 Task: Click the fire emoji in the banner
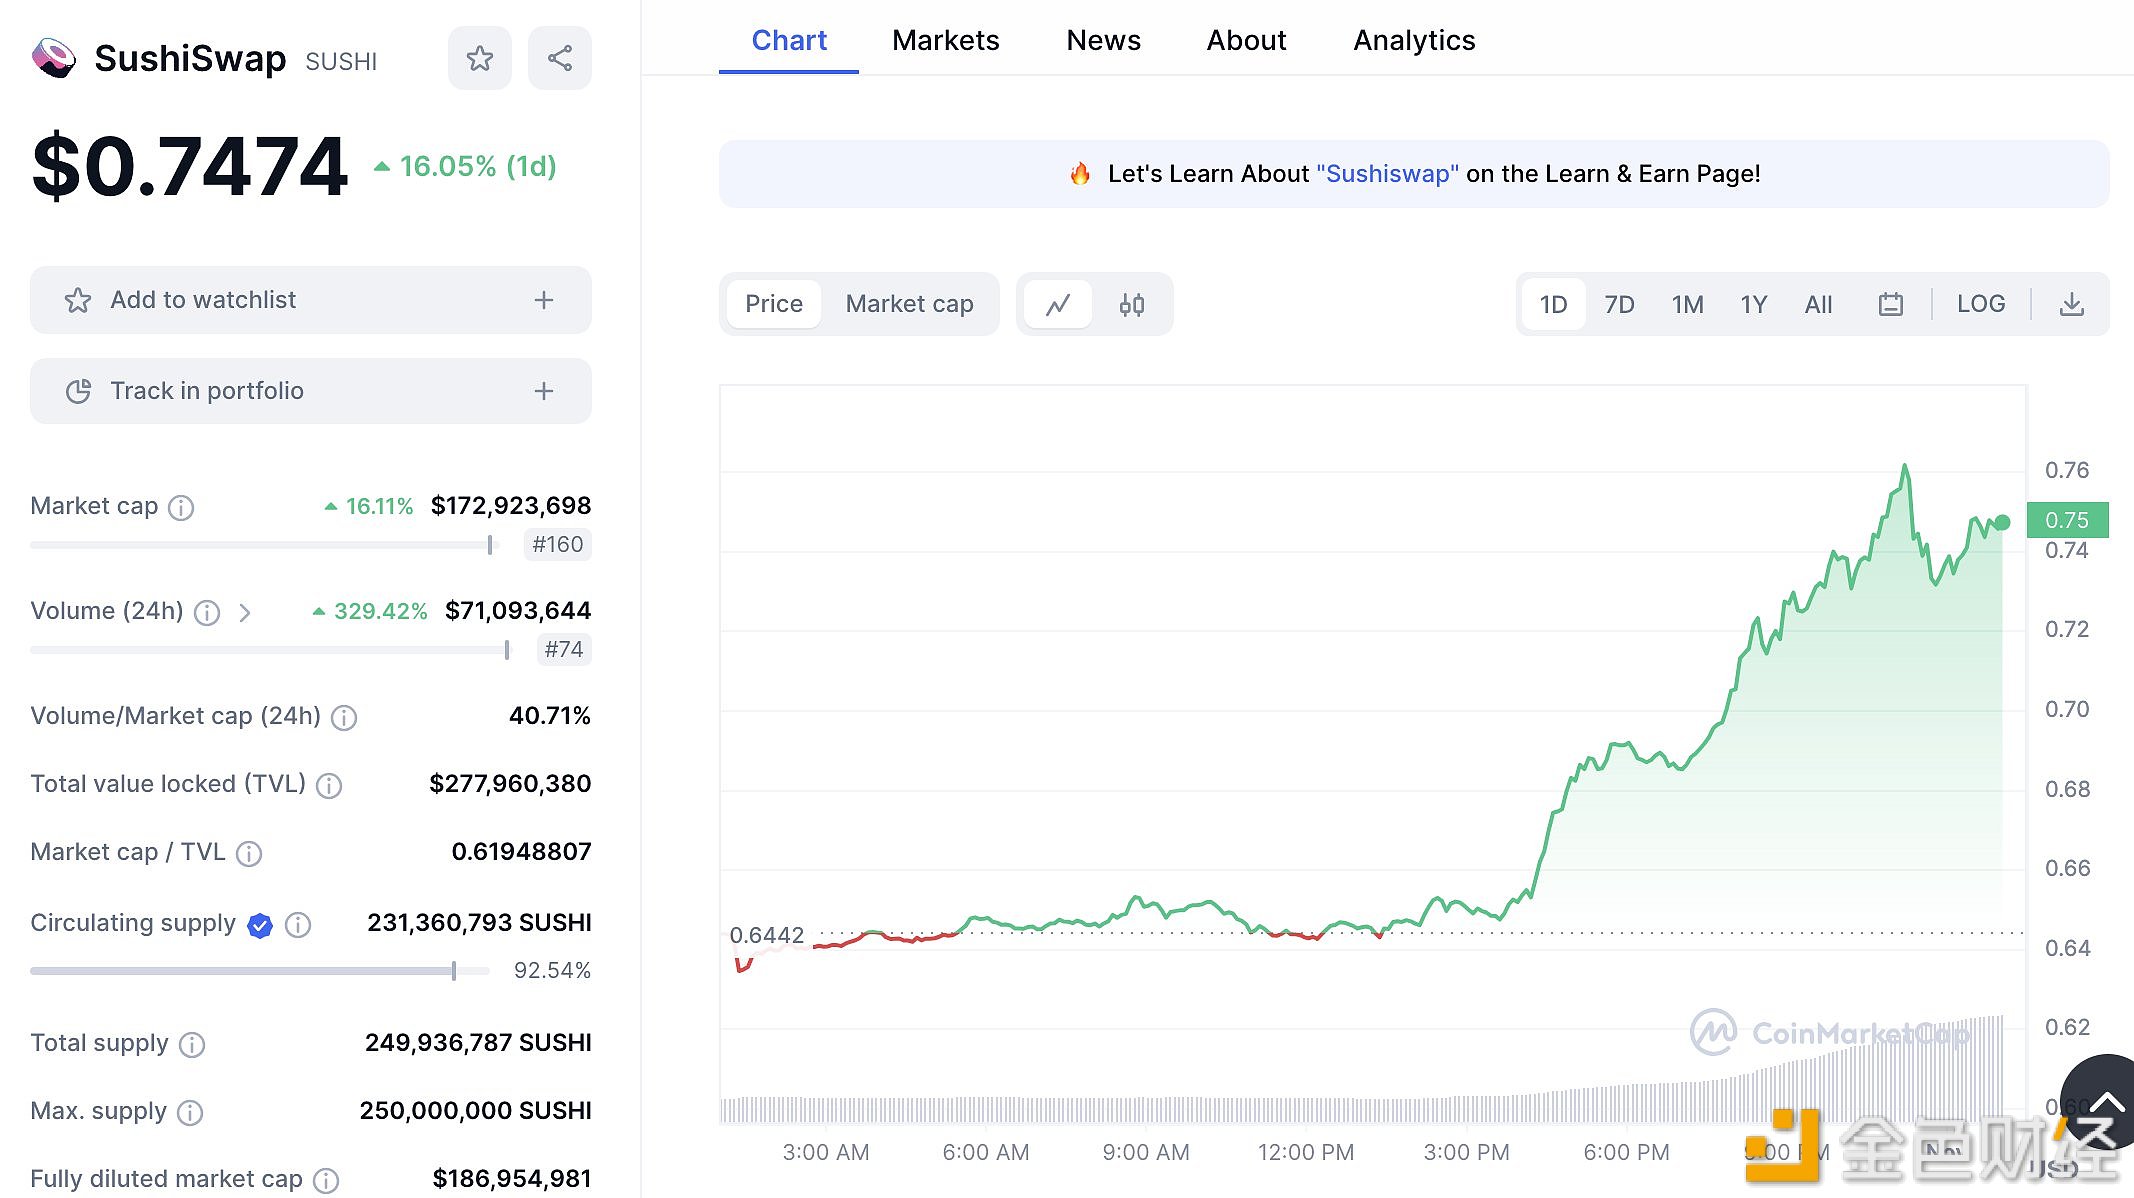coord(1080,173)
